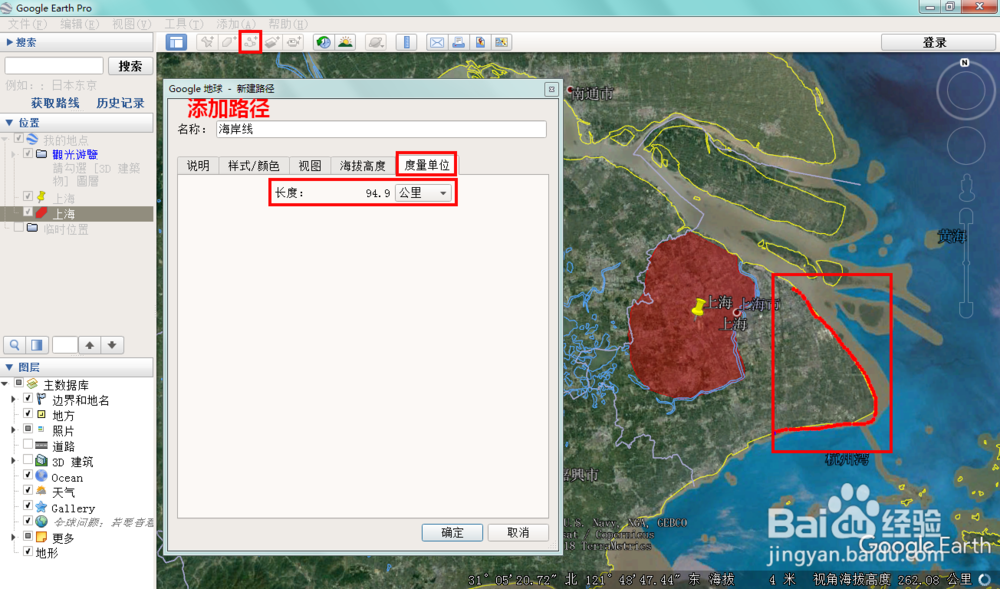The image size is (1000, 589).
Task: Toggle the 地形 layer checkbox
Action: tap(28, 551)
